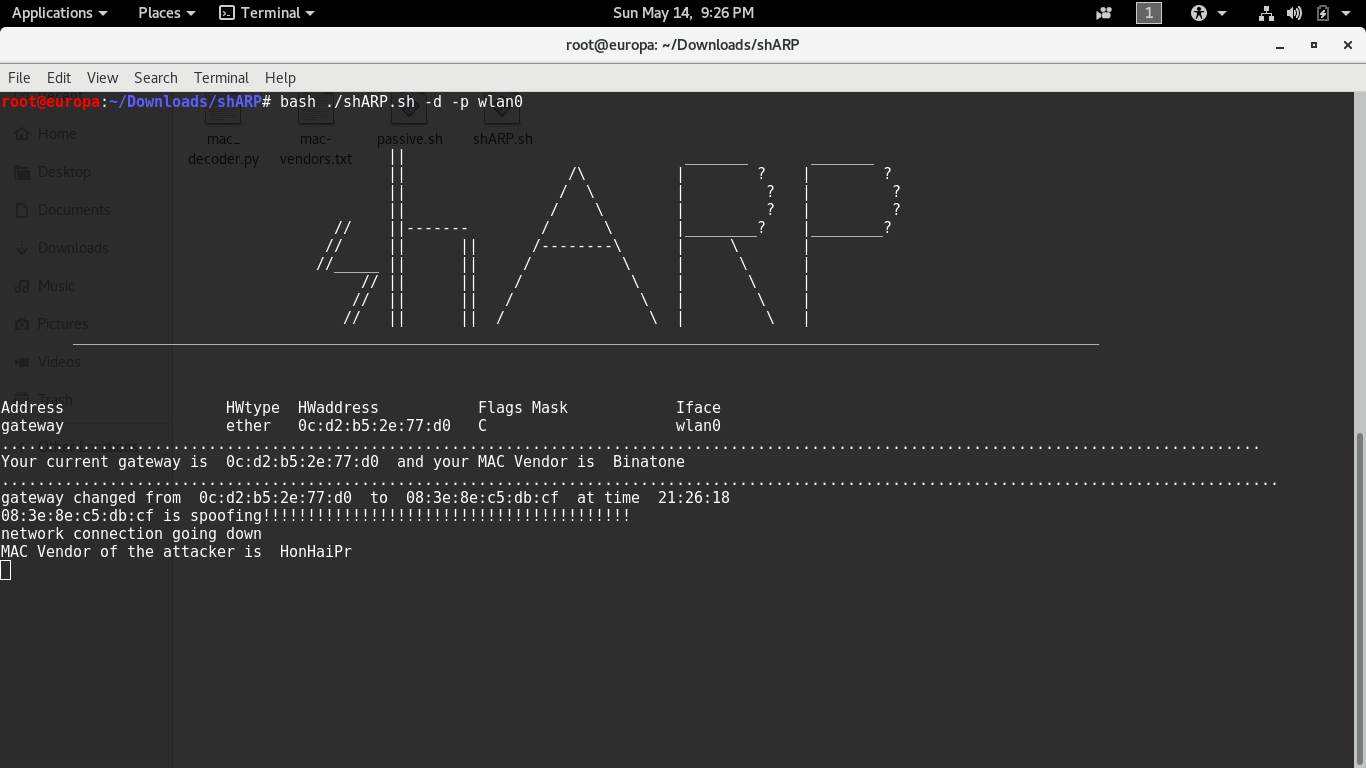Open the Help menu
The width and height of the screenshot is (1366, 768).
pos(280,77)
